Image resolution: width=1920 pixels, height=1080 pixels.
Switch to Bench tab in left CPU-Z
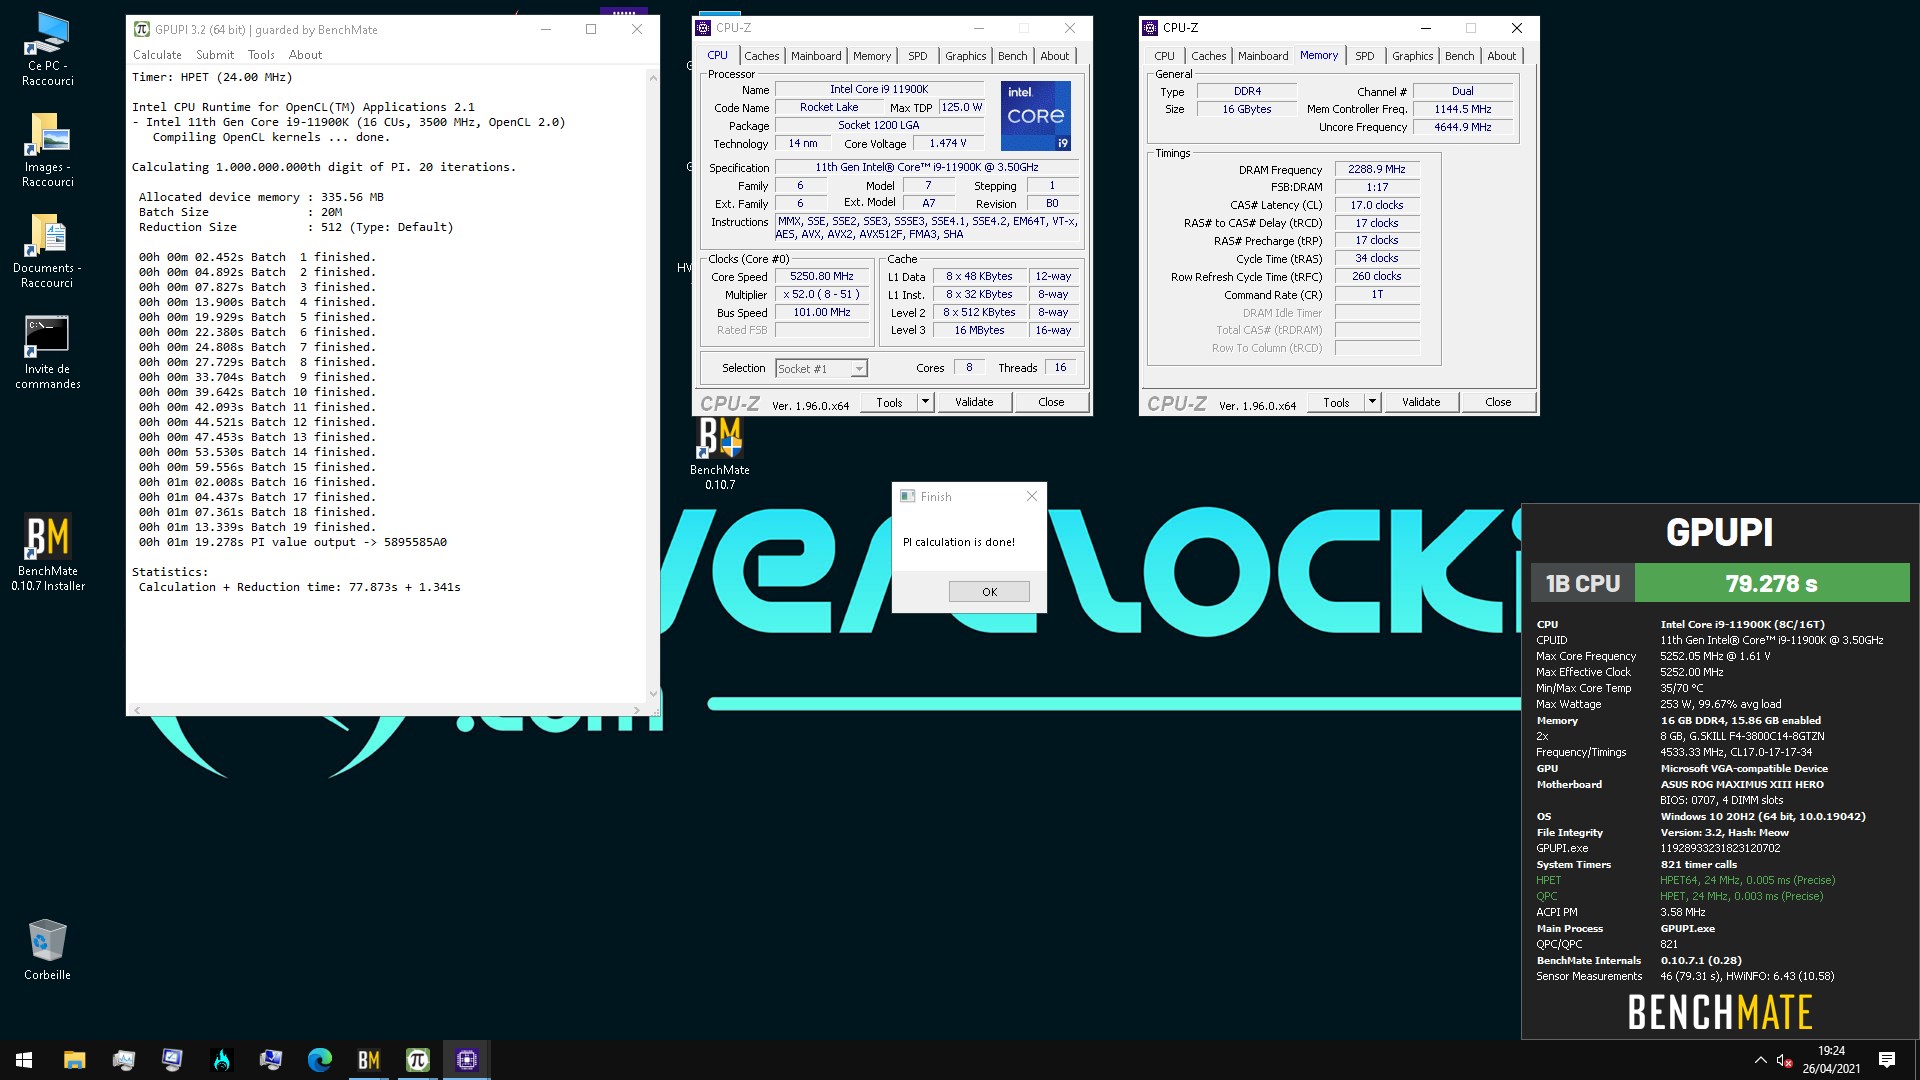(x=1012, y=56)
